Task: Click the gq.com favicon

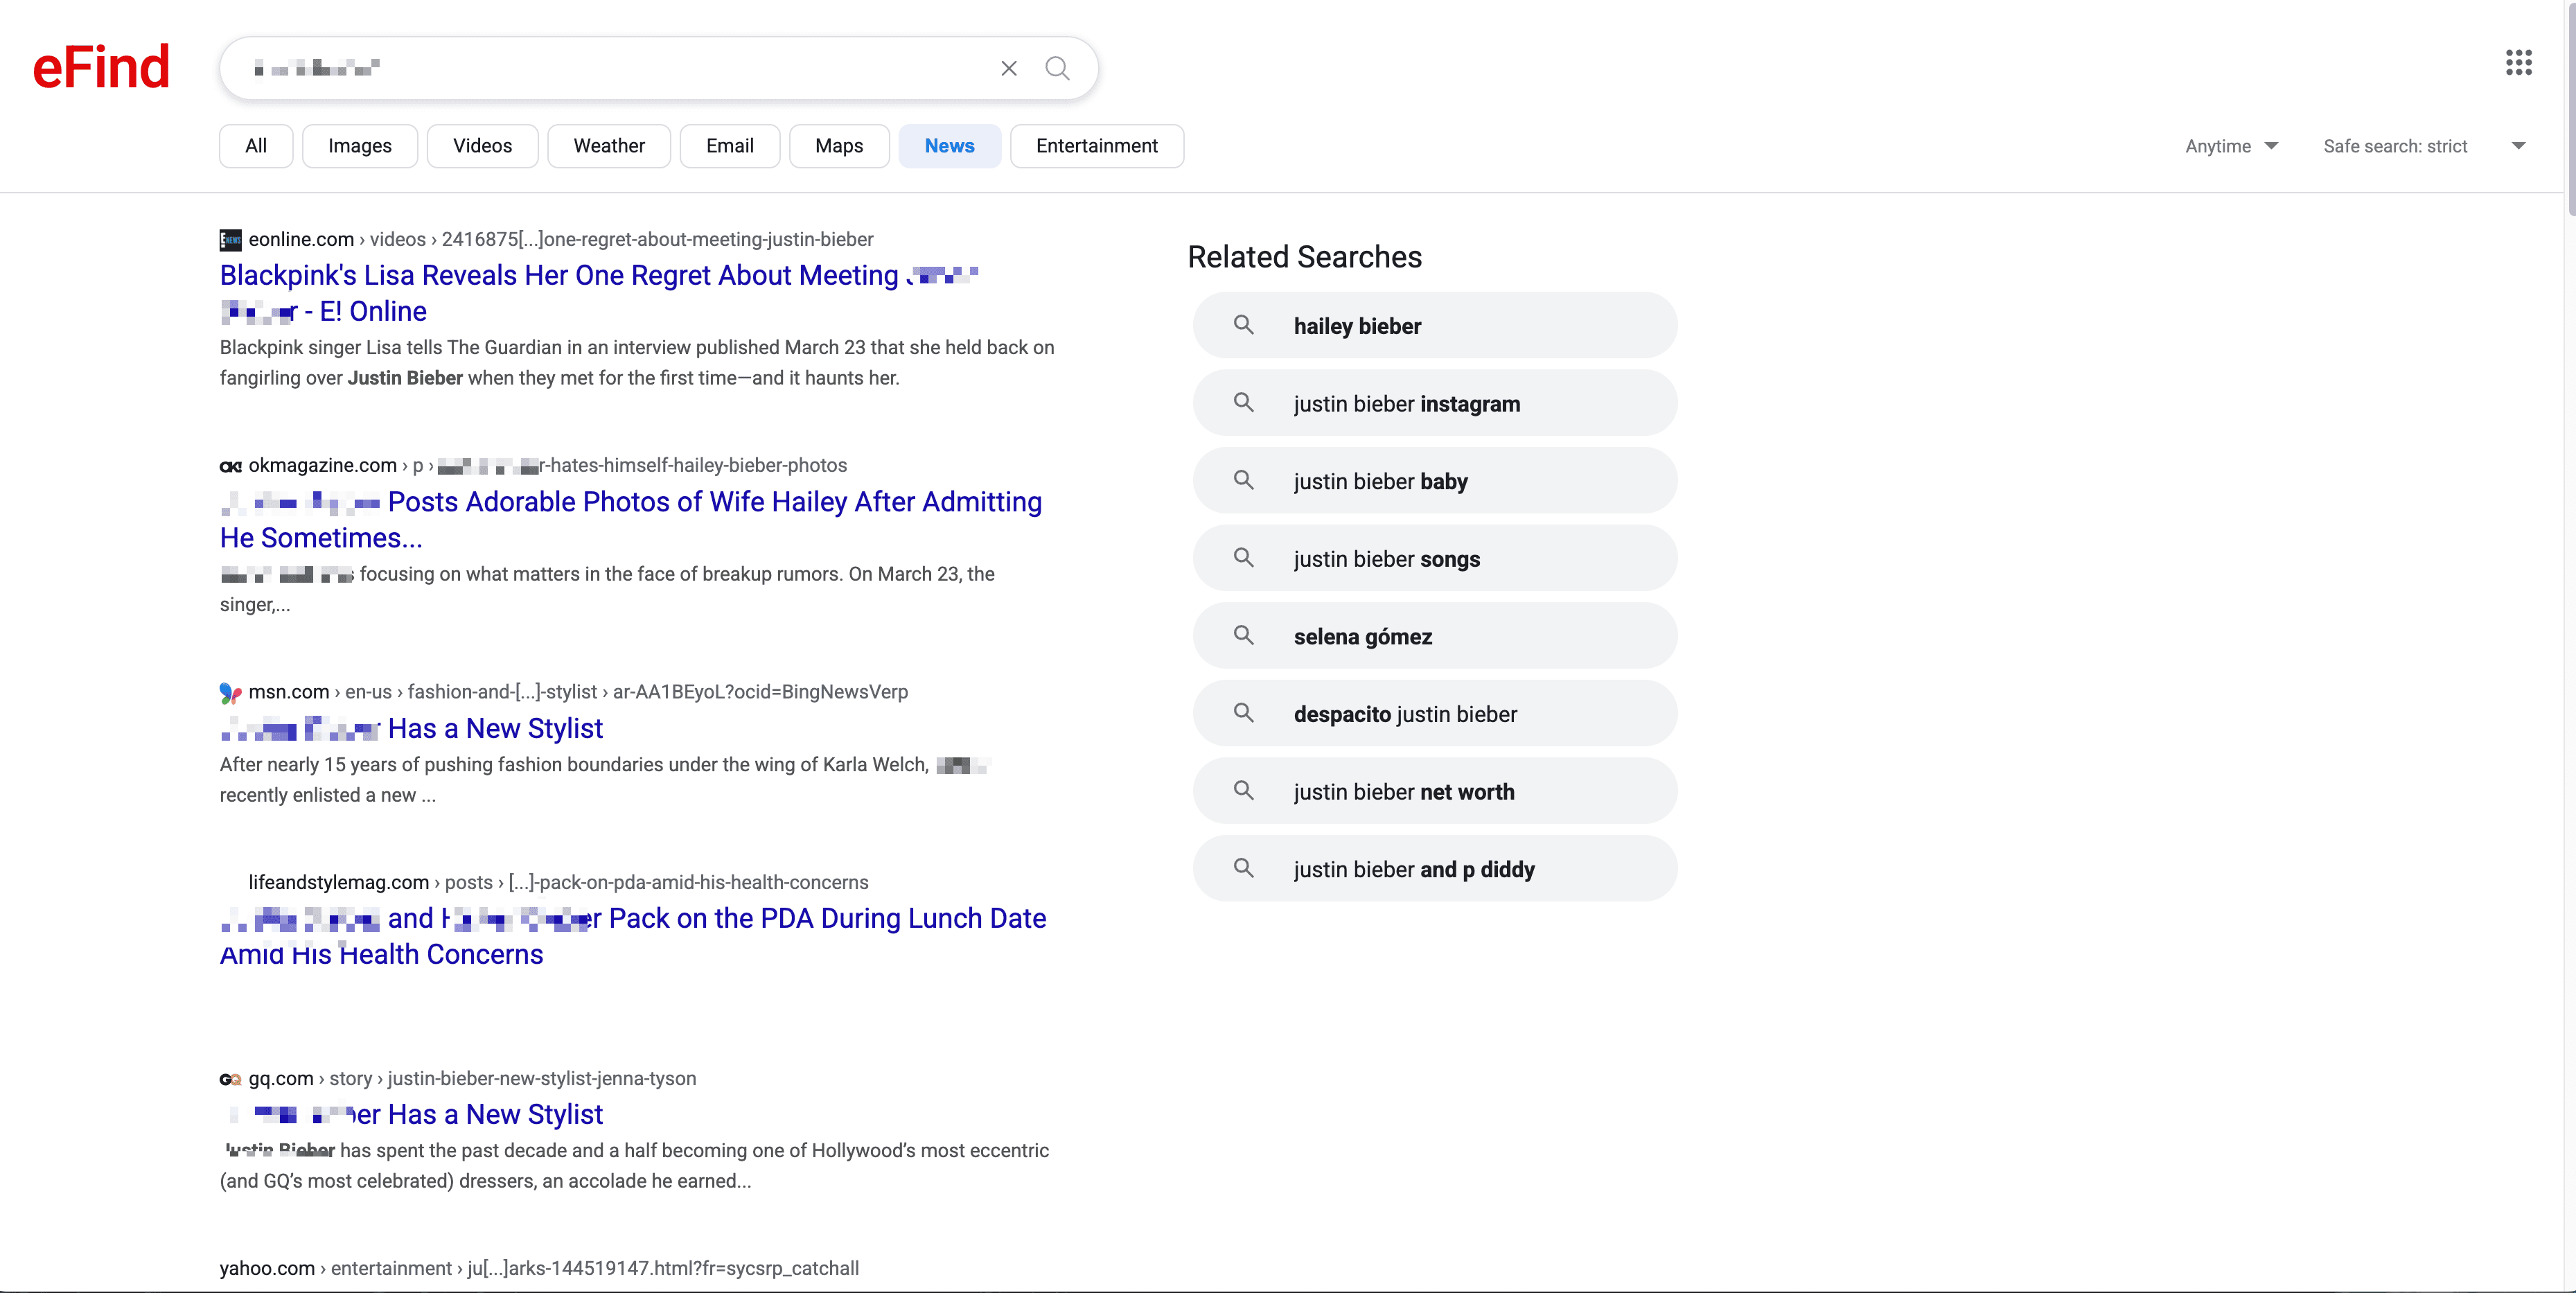Action: point(230,1079)
